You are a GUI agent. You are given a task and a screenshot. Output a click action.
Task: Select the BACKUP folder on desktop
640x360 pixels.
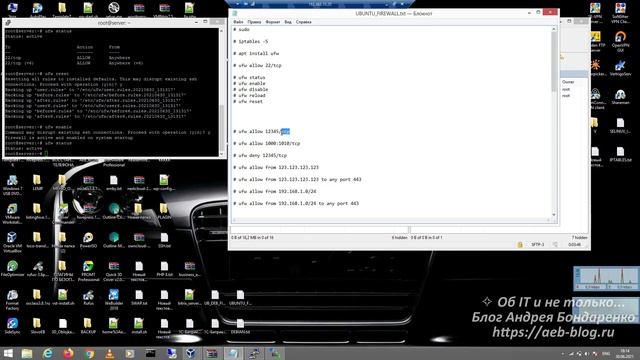coord(88,326)
